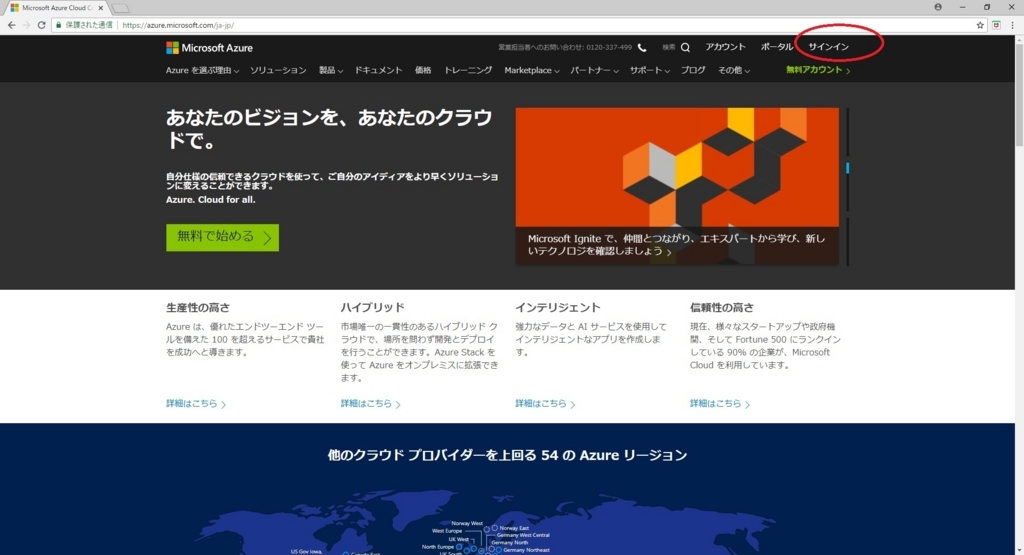Click the browser back arrow
1024x555 pixels.
(11, 25)
